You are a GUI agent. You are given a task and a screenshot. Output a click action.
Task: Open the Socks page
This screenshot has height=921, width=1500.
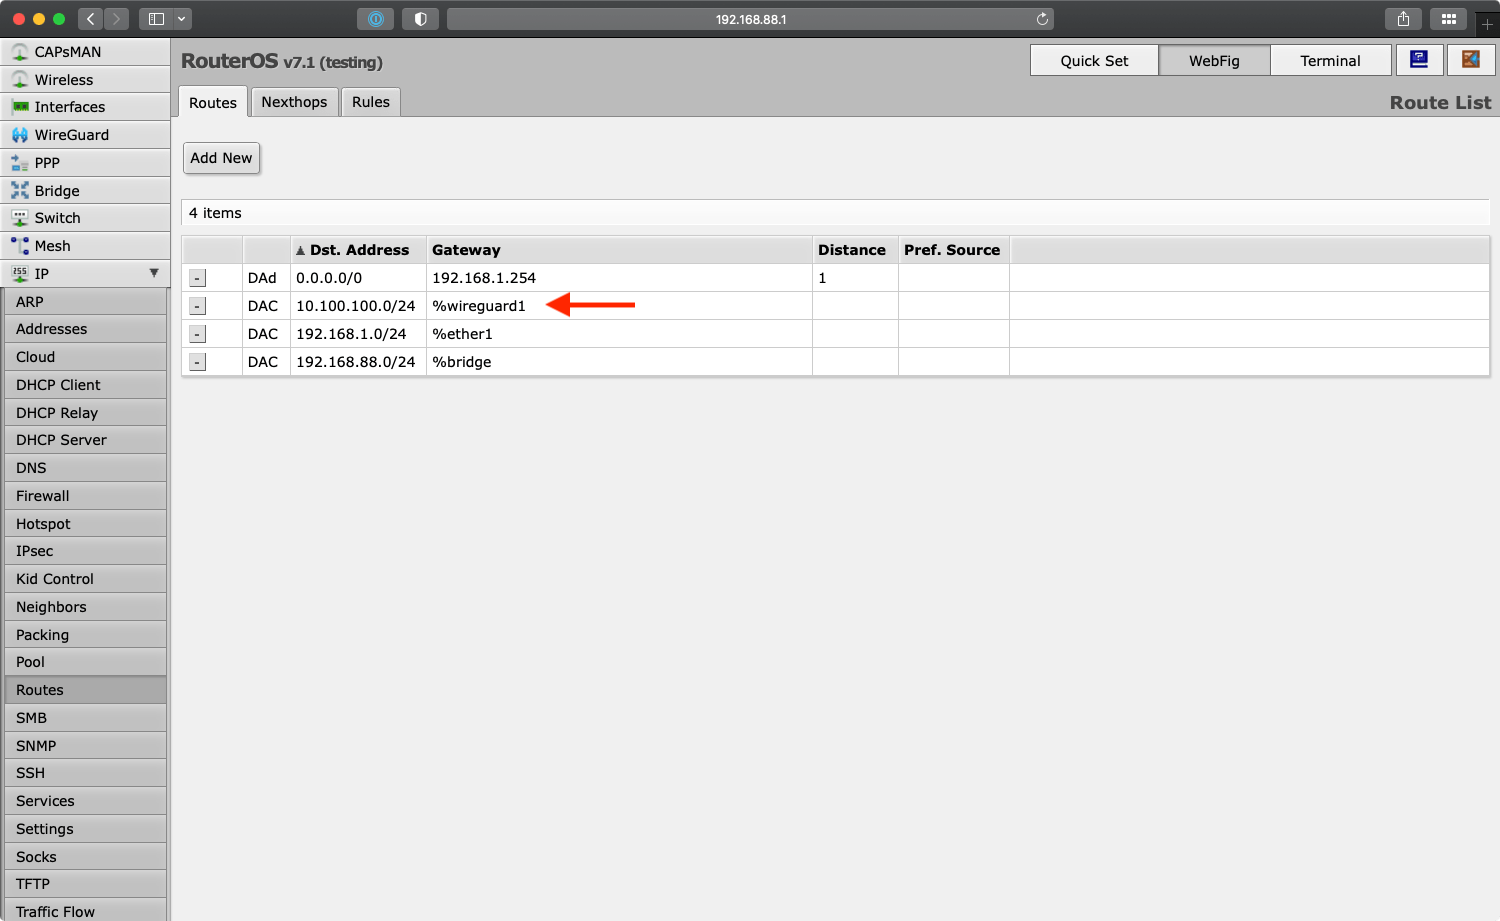[85, 857]
